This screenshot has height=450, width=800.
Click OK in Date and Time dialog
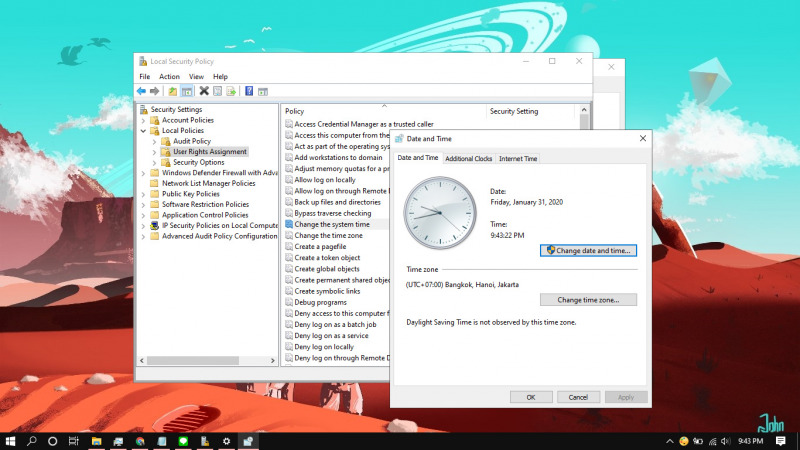point(531,397)
